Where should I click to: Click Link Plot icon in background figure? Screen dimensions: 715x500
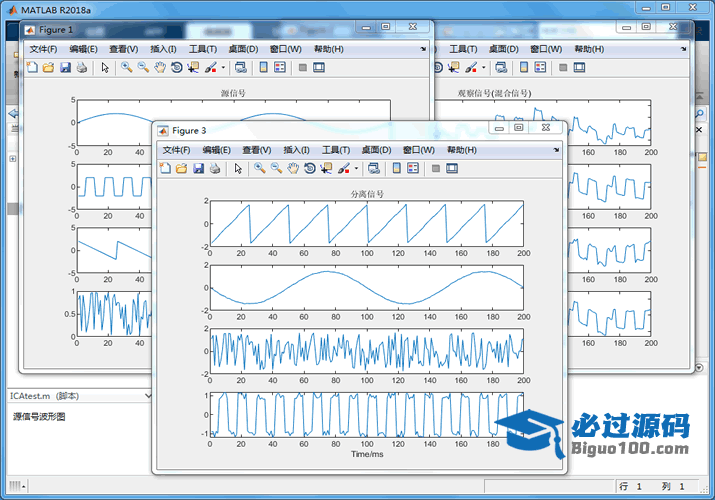pyautogui.click(x=501, y=67)
